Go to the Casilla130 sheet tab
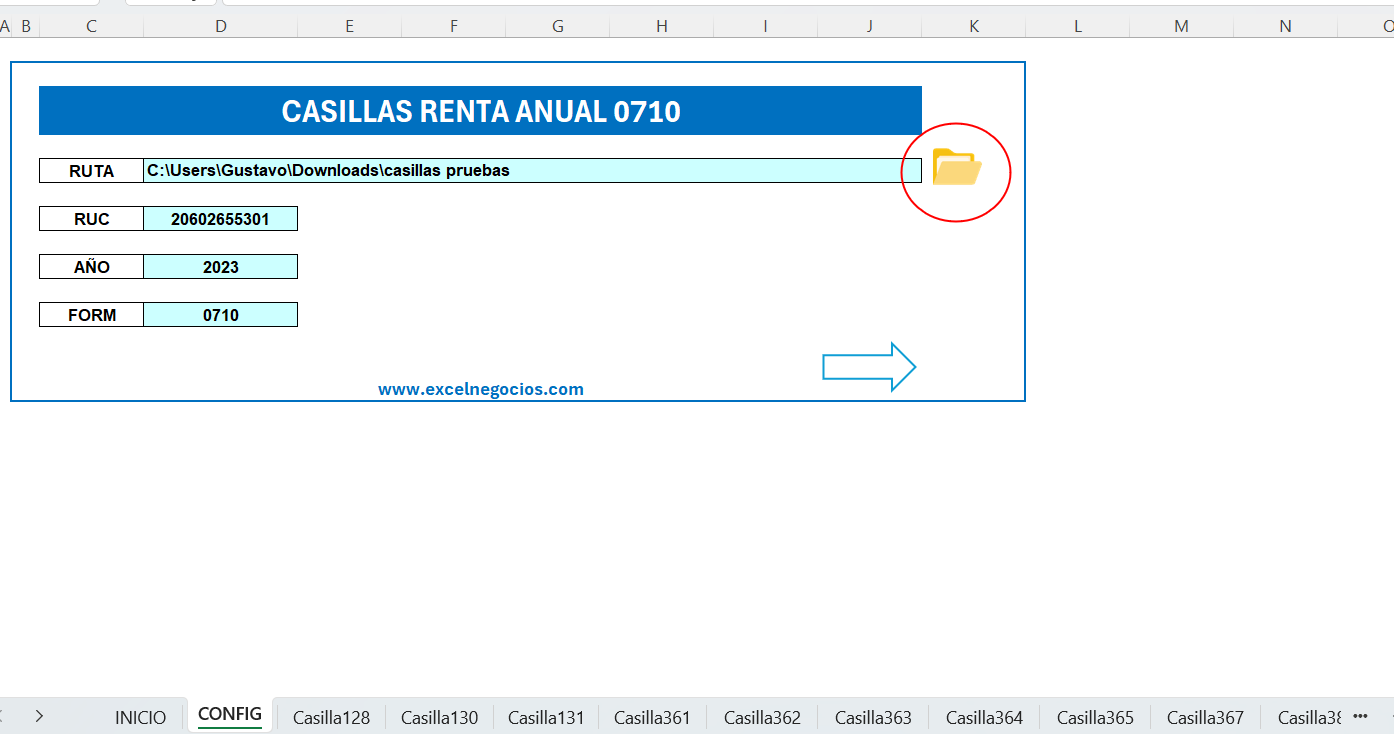Screen dimensions: 1394x734 click(x=439, y=717)
